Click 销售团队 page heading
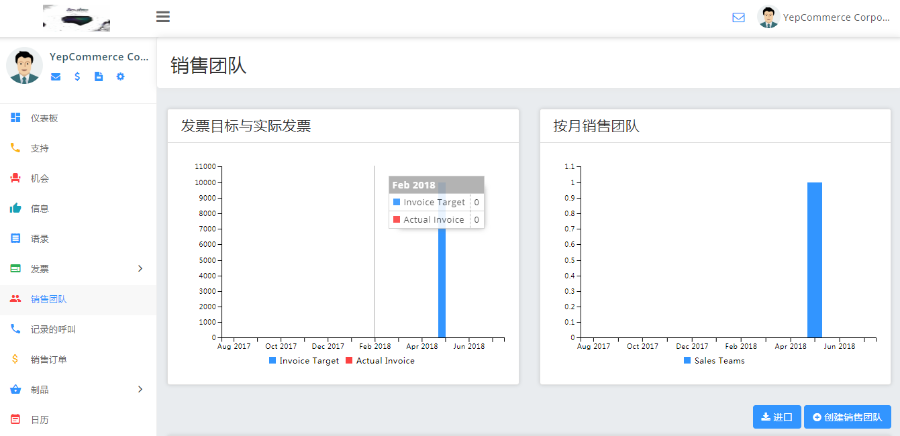This screenshot has width=900, height=436. (208, 65)
